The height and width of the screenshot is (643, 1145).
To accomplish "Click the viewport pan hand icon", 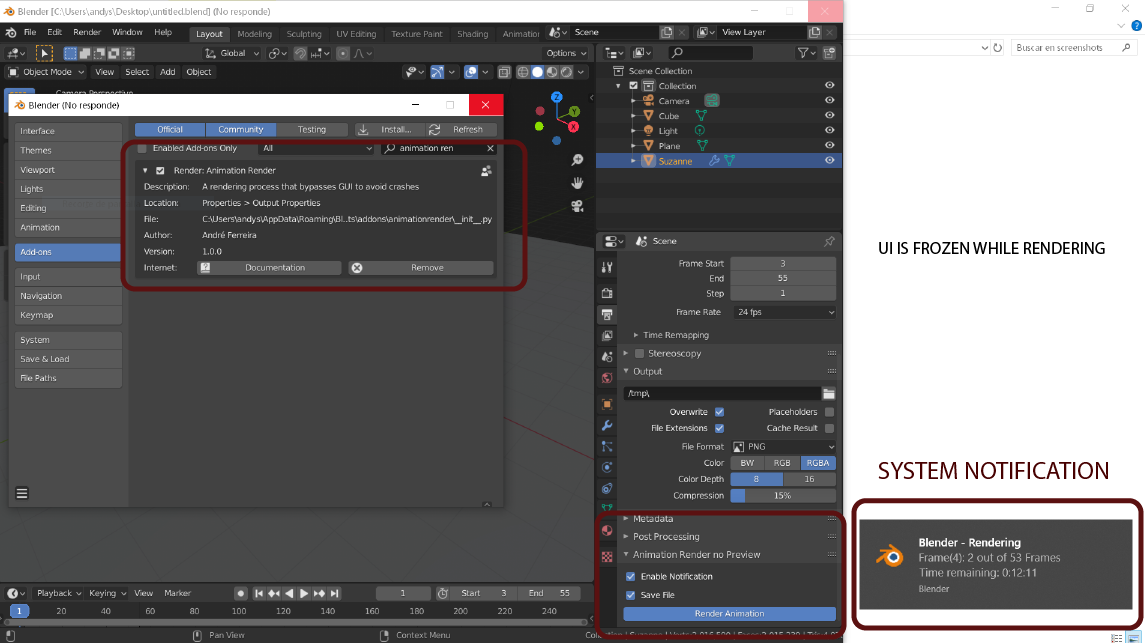I will pos(577,183).
